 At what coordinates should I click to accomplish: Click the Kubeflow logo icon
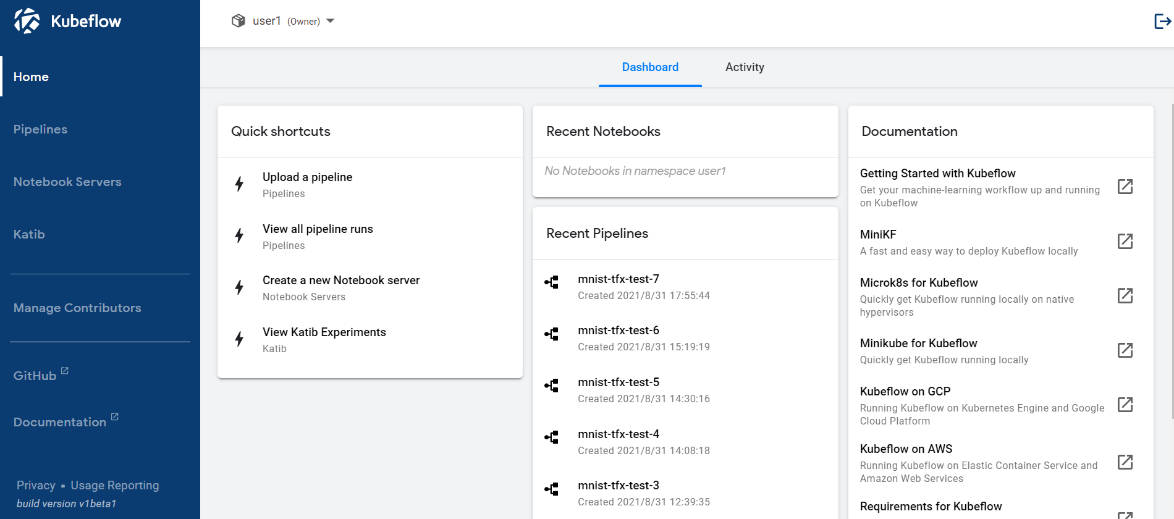(28, 21)
